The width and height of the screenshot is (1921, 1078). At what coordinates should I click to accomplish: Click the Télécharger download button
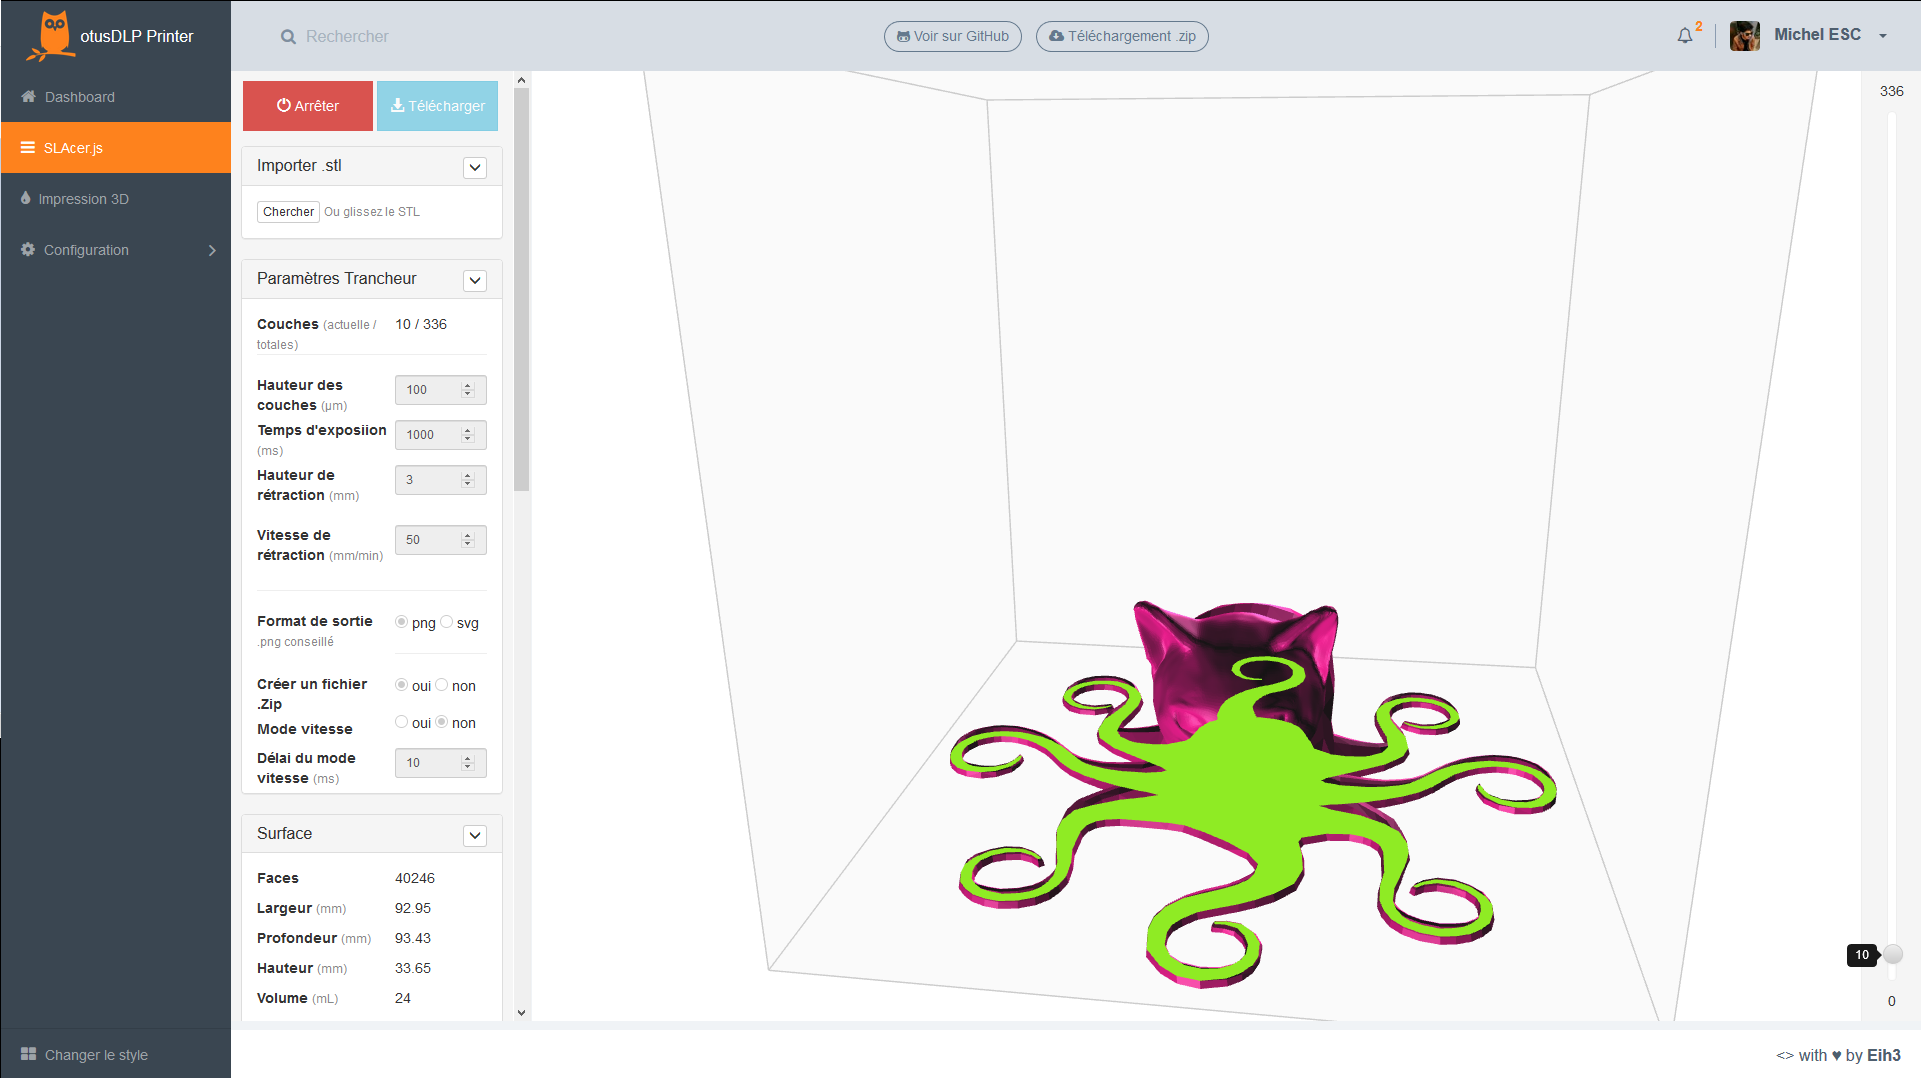437,106
